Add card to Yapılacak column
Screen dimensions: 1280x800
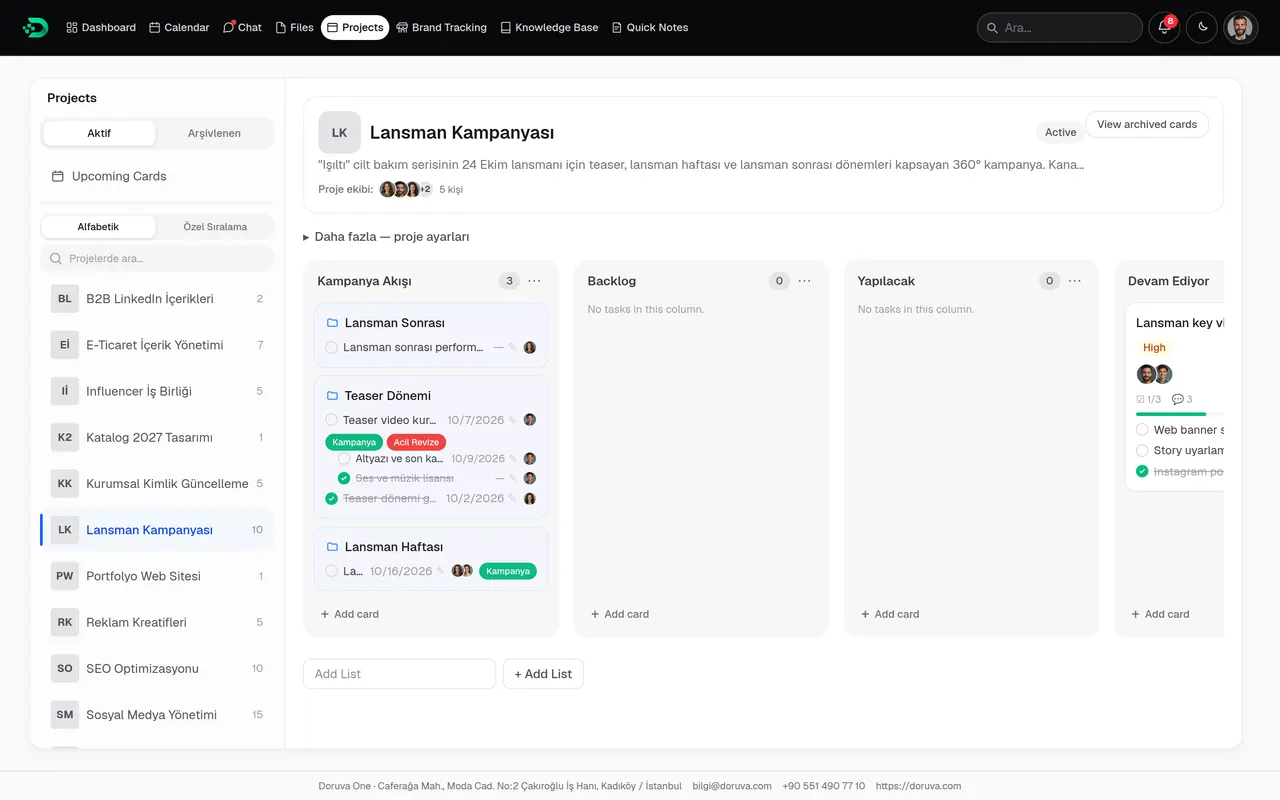coord(890,614)
